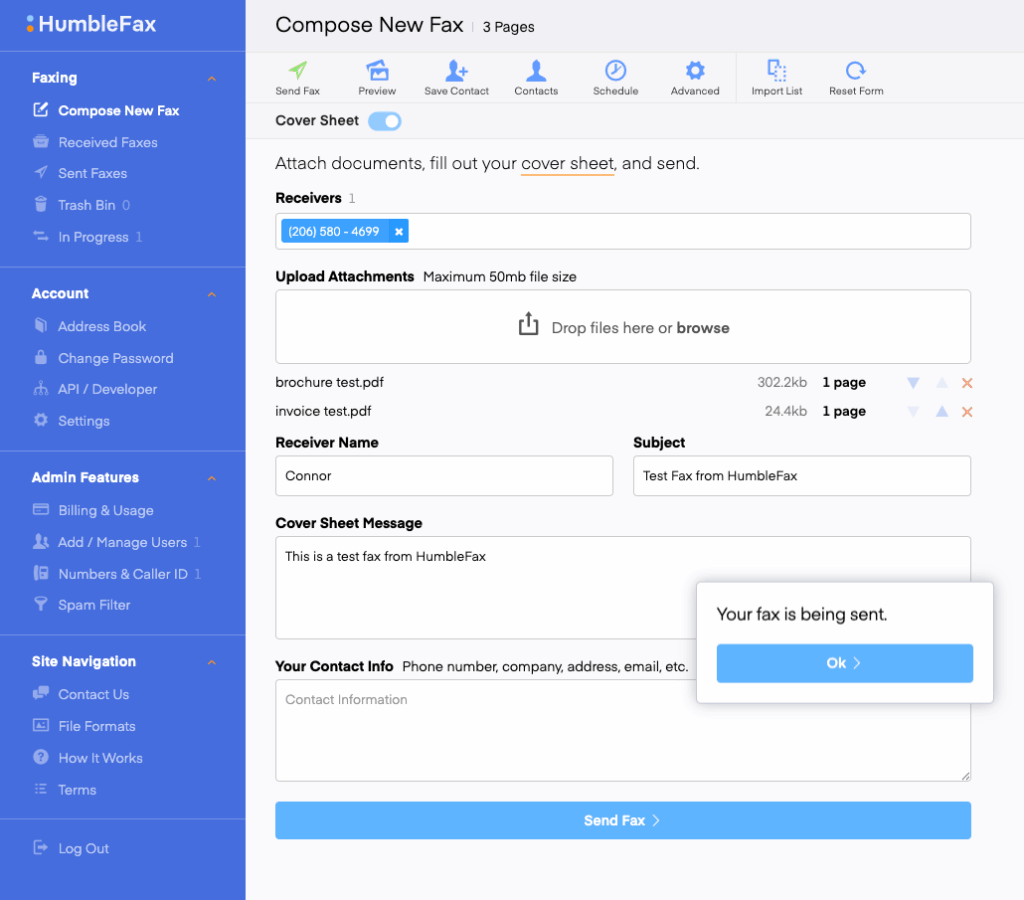Open Advanced settings gear icon
Screen dimensions: 1024x900
(x=695, y=72)
